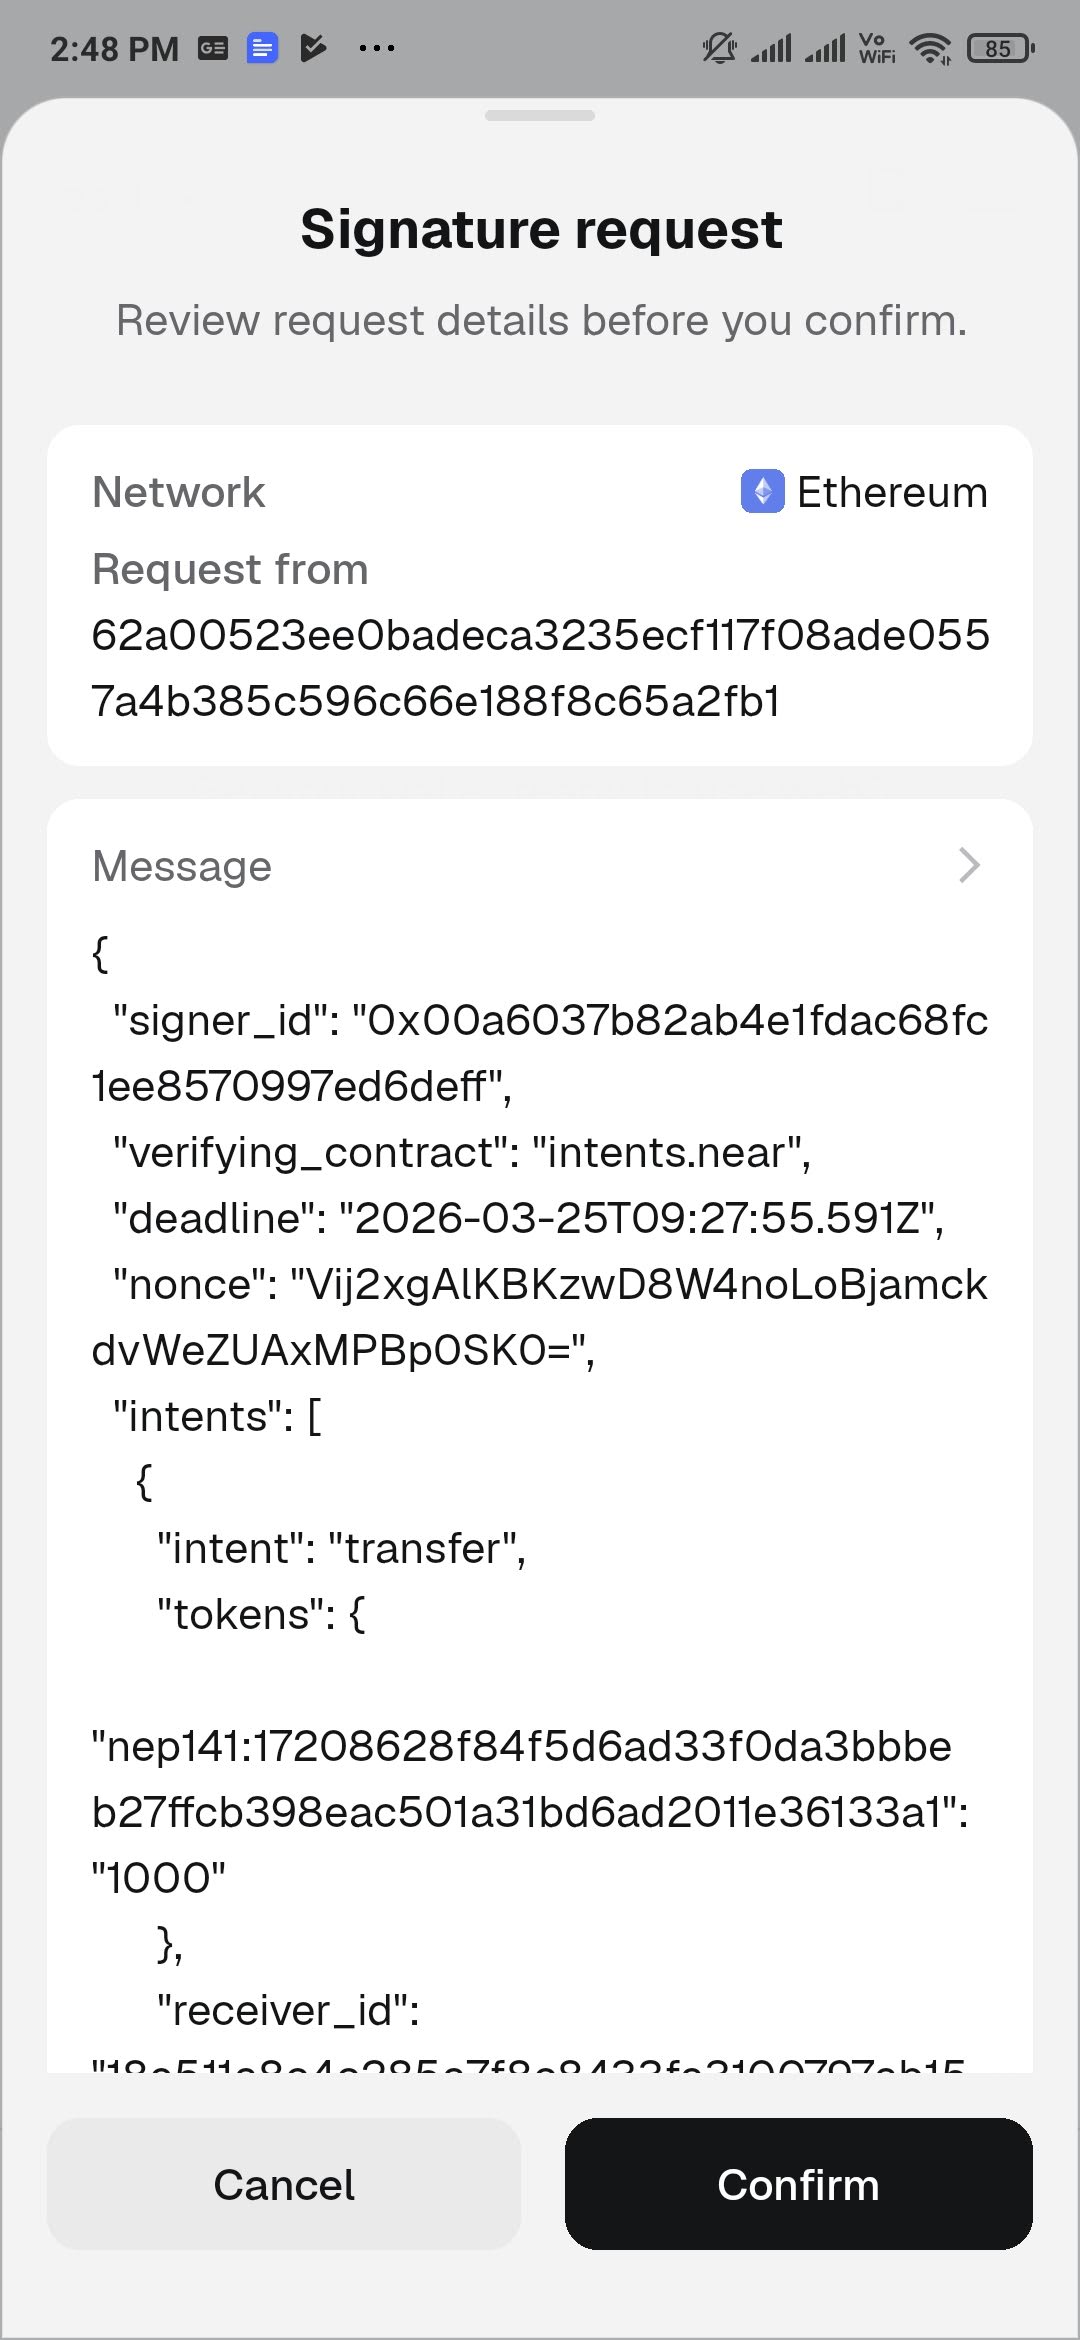Tap the three-dot overflow notification indicator
1080x2340 pixels.
click(377, 47)
